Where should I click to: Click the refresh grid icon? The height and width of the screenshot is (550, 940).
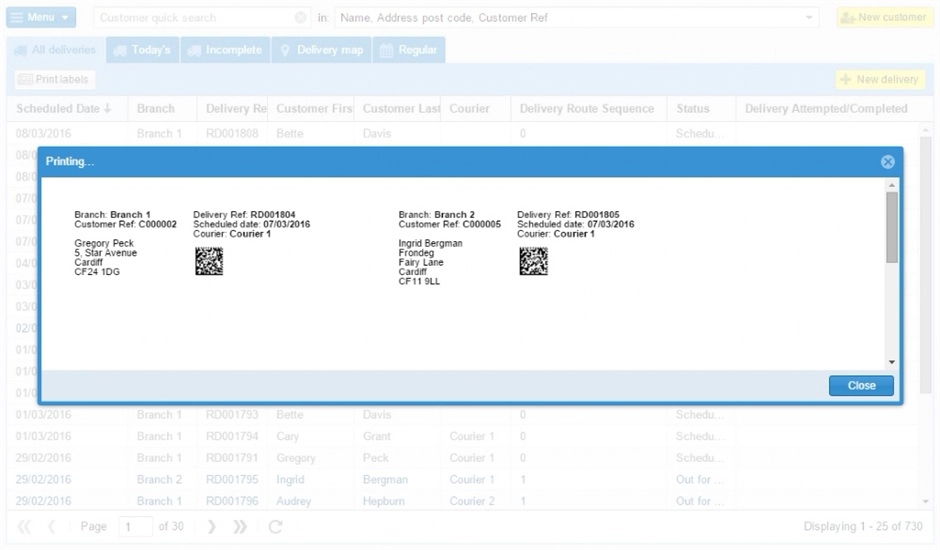coord(275,527)
